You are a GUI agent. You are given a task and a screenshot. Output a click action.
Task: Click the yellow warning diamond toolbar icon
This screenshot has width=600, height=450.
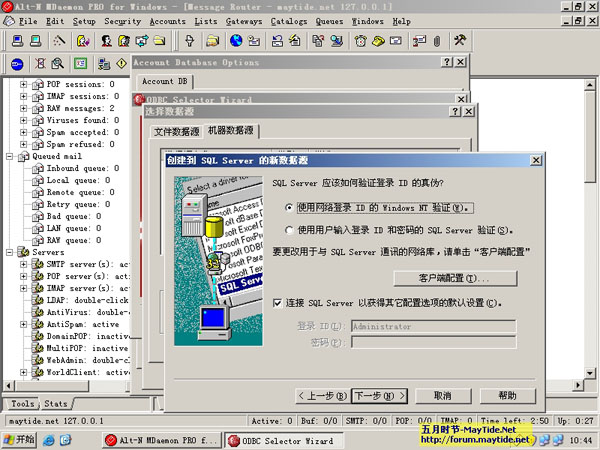click(122, 64)
